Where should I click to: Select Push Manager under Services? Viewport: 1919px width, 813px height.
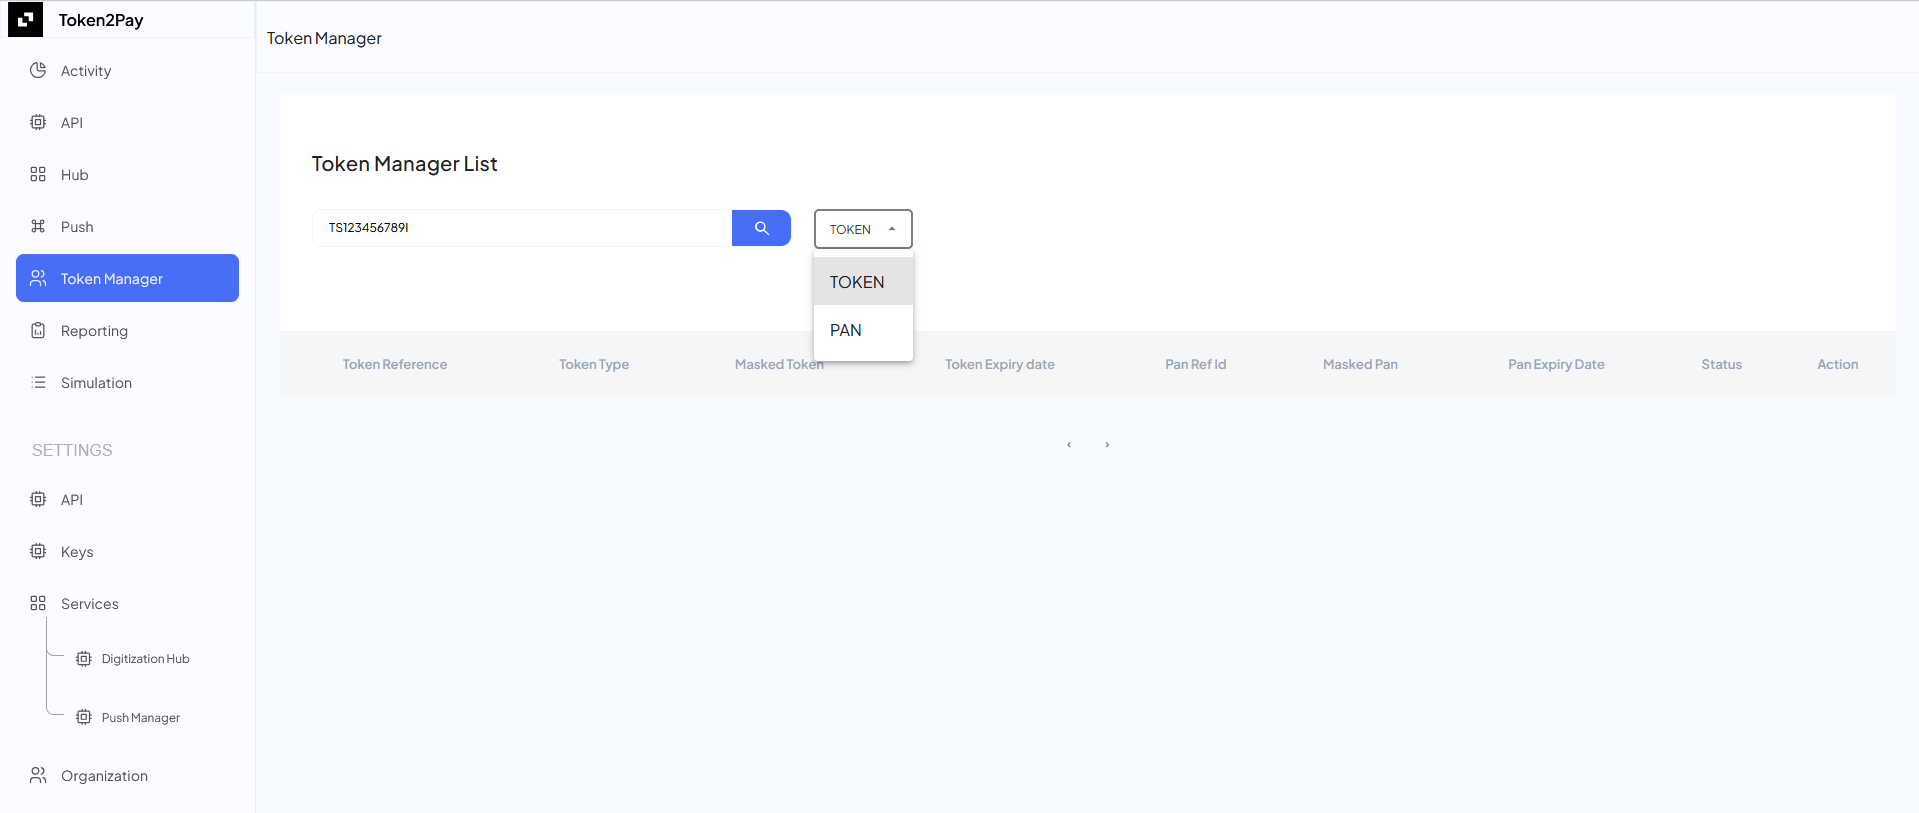[141, 718]
